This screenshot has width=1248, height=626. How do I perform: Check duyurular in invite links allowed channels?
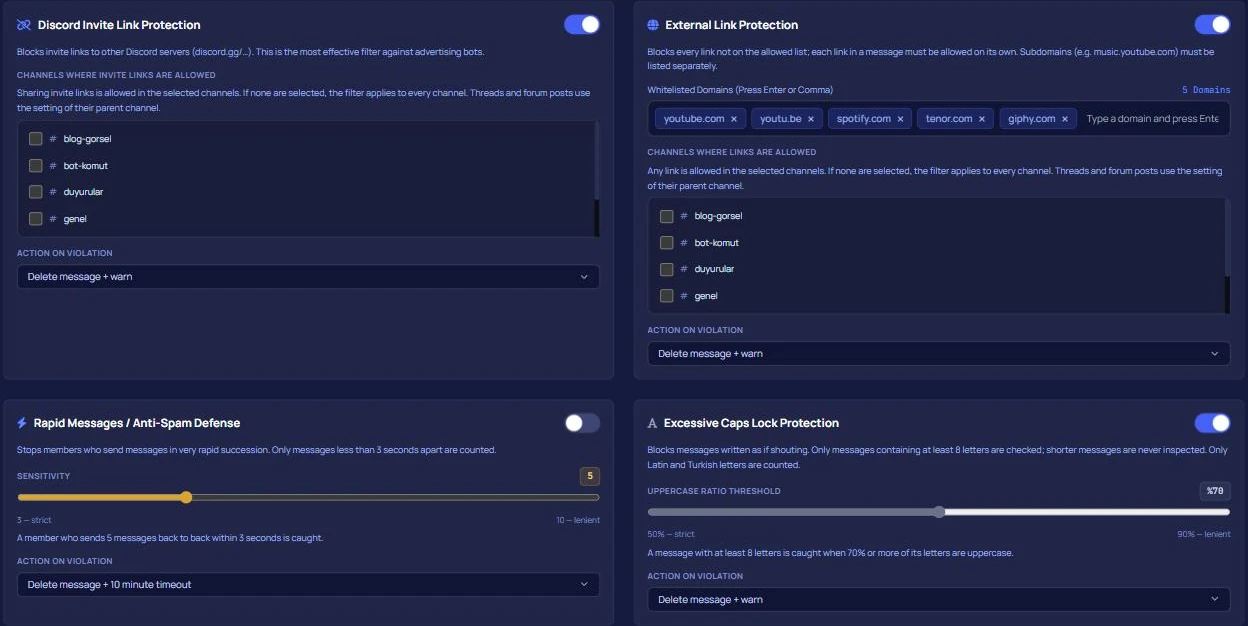click(x=36, y=192)
